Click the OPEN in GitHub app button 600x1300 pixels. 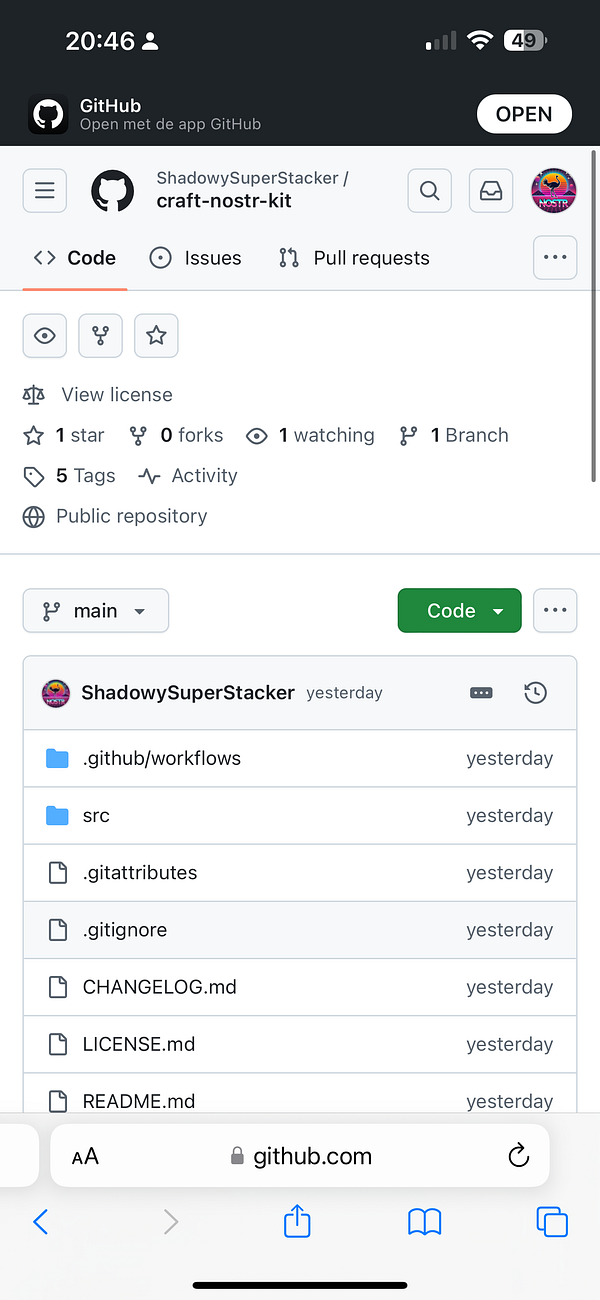[524, 114]
